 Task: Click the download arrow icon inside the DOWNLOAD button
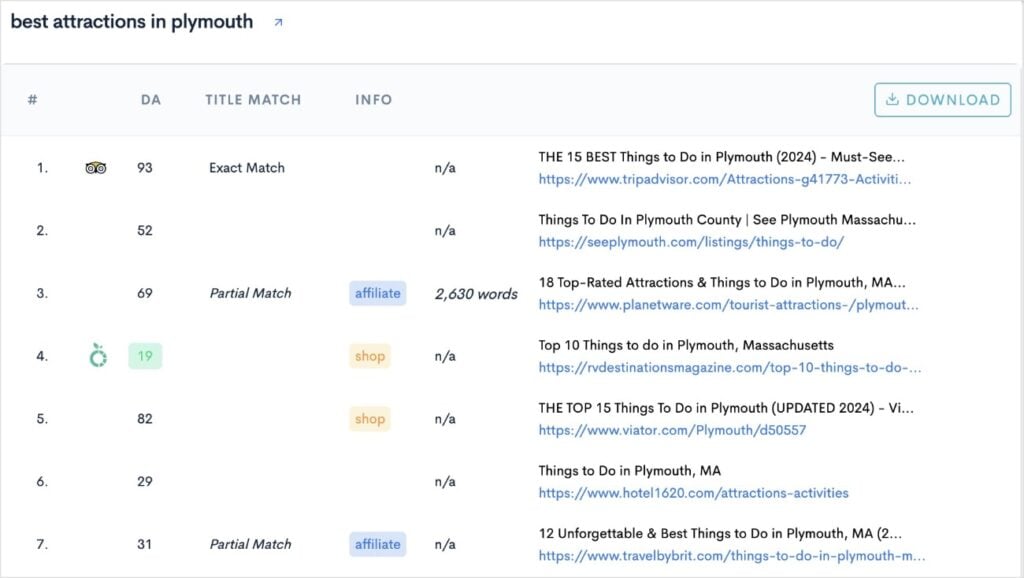click(x=890, y=99)
